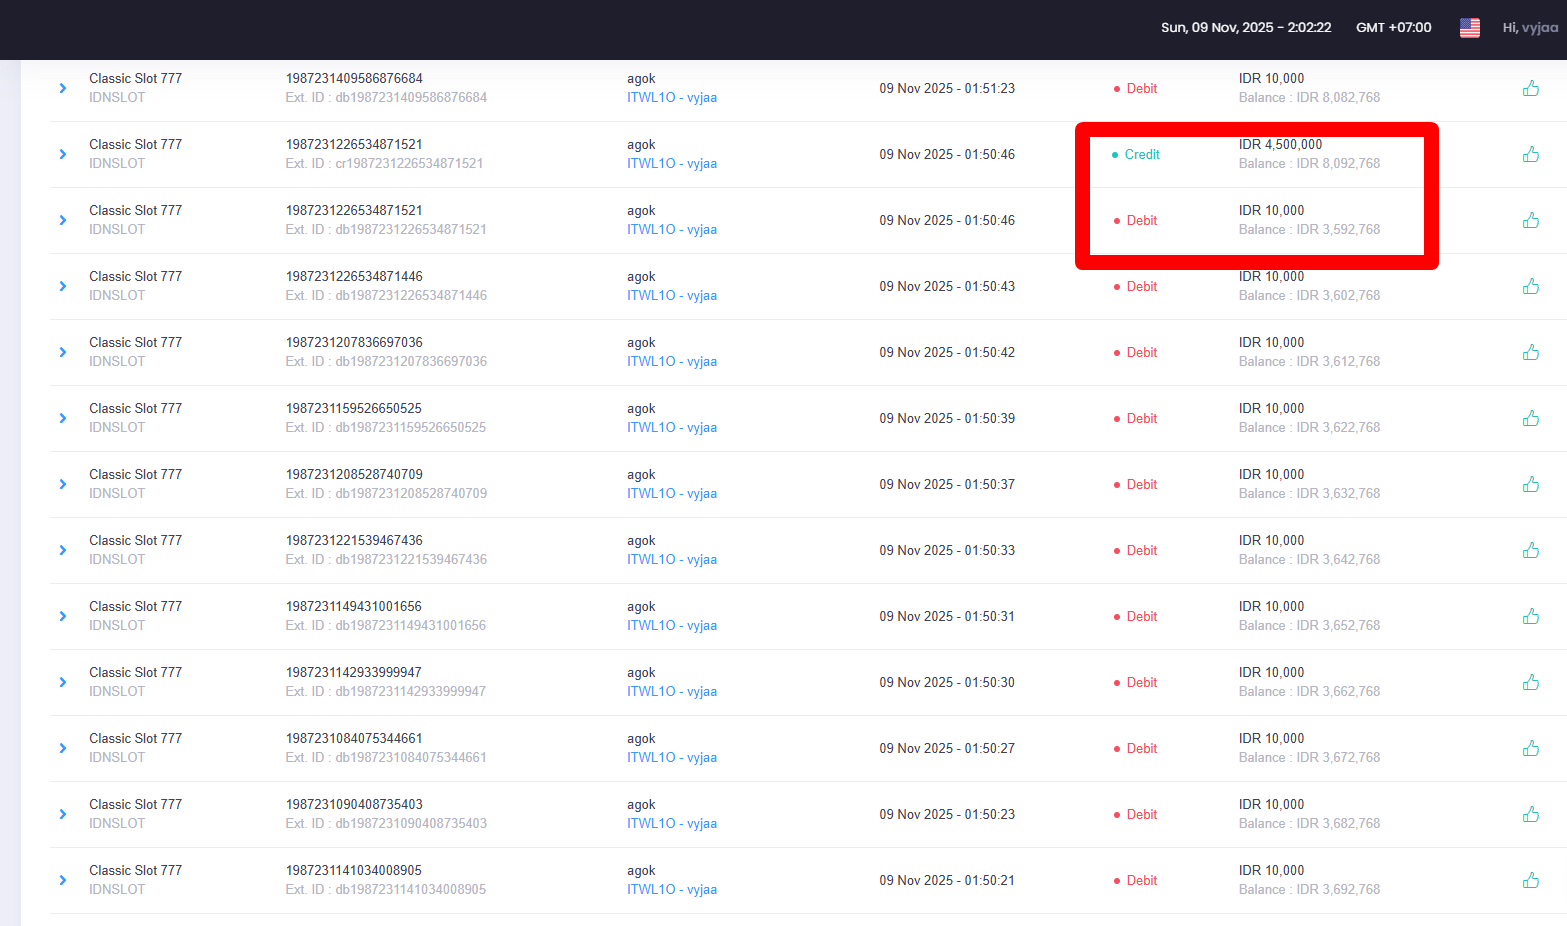Click the thumbs-up icon for the 01:50:43 row
1567x926 pixels.
(x=1531, y=286)
